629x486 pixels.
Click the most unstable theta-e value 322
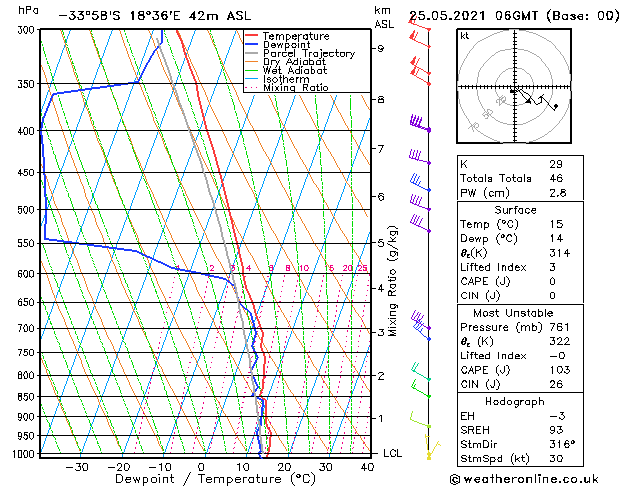click(560, 341)
